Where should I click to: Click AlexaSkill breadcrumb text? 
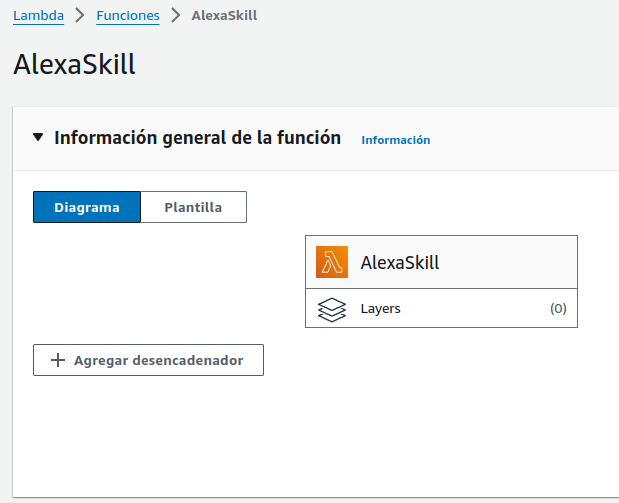[224, 15]
